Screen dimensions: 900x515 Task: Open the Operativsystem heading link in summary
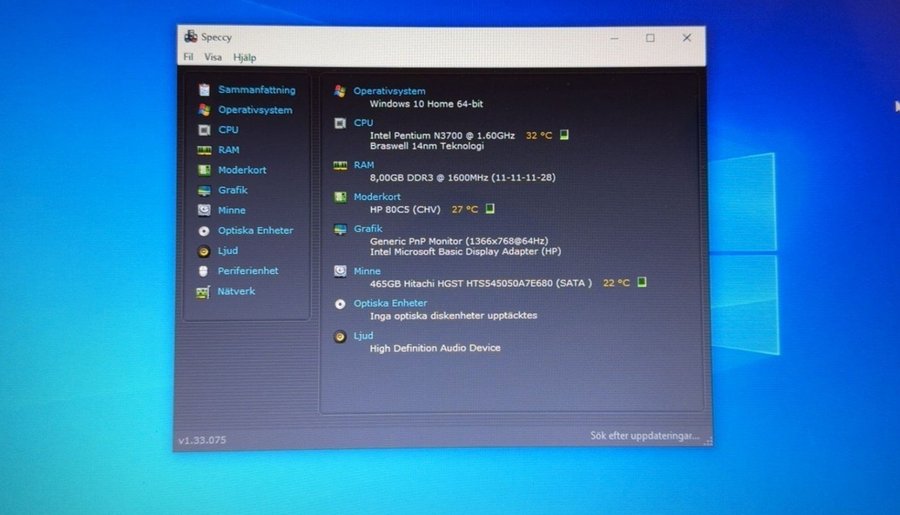389,91
